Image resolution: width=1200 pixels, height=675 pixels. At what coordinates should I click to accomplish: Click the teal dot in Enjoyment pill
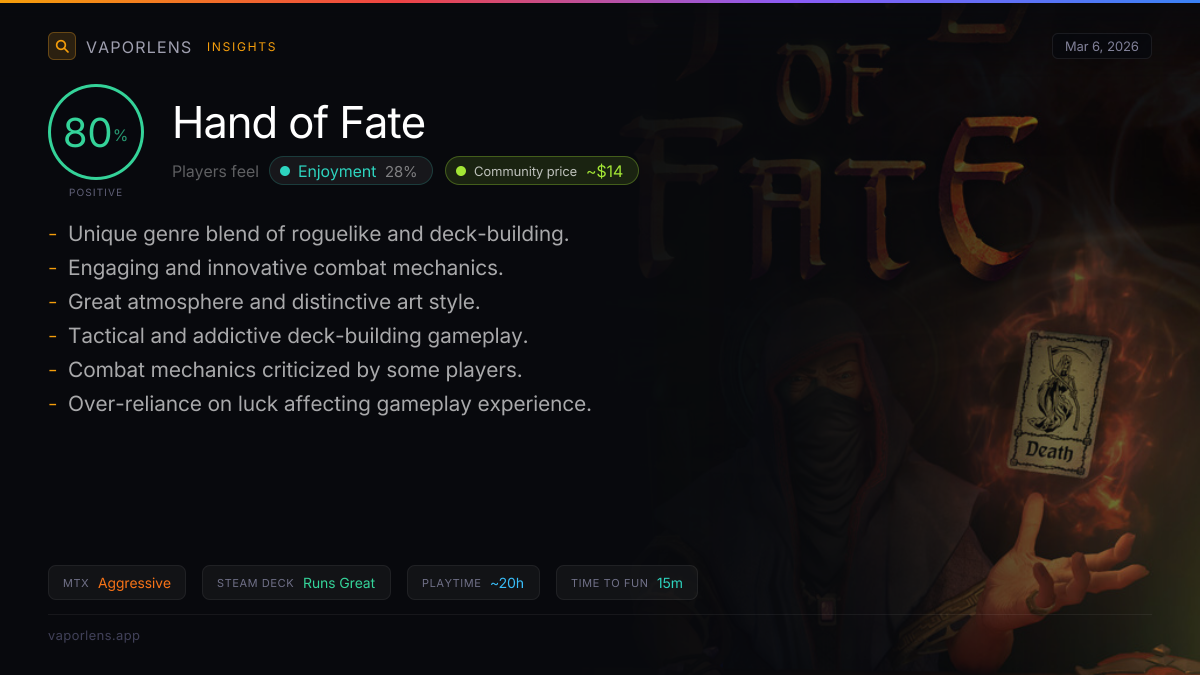point(285,171)
